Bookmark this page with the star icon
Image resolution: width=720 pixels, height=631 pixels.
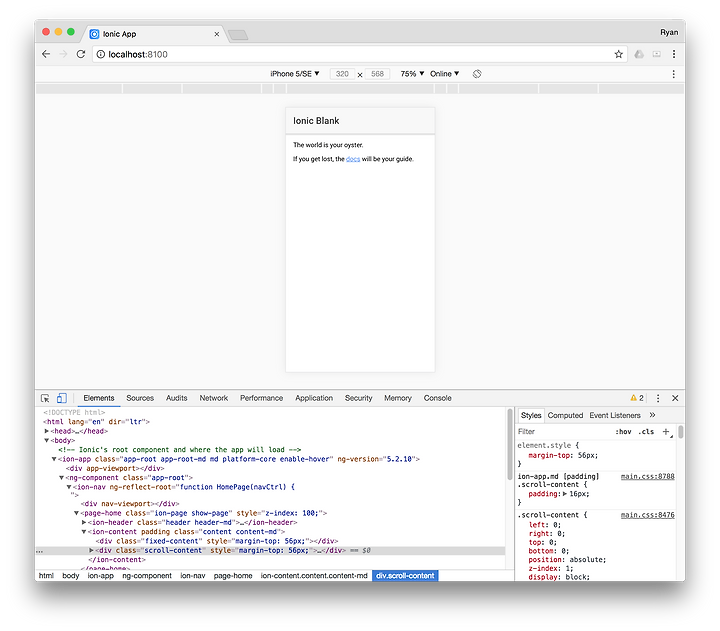619,54
